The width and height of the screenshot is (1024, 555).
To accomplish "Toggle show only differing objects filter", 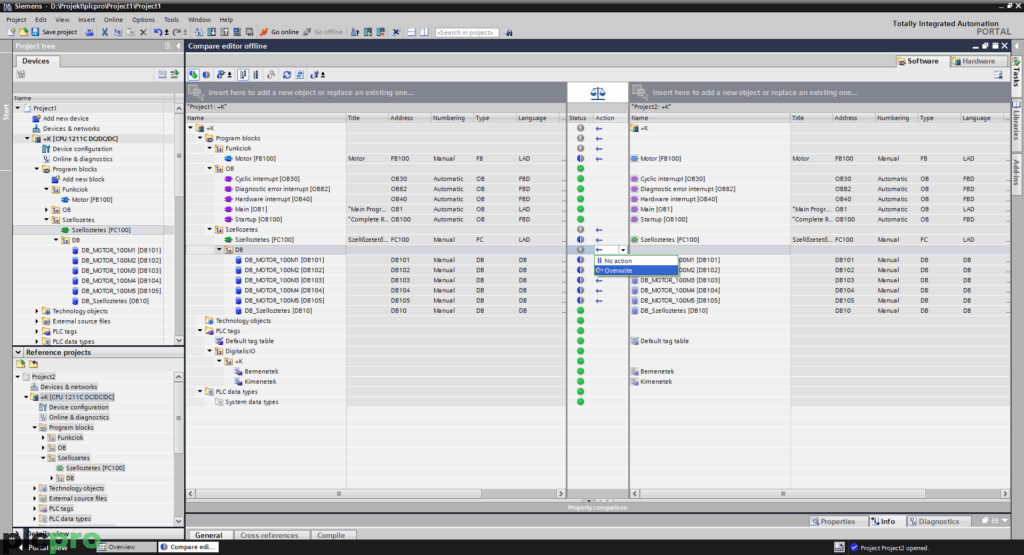I will (206, 74).
